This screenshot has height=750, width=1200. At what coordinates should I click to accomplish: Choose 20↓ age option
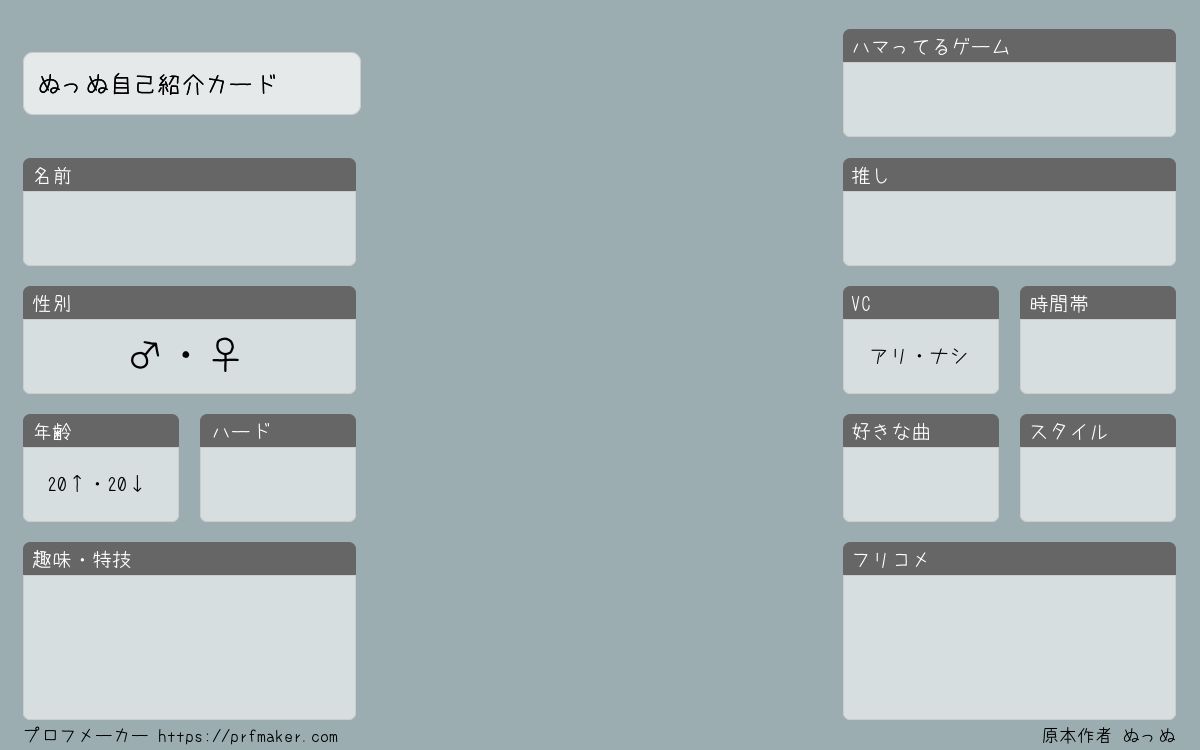(x=126, y=484)
